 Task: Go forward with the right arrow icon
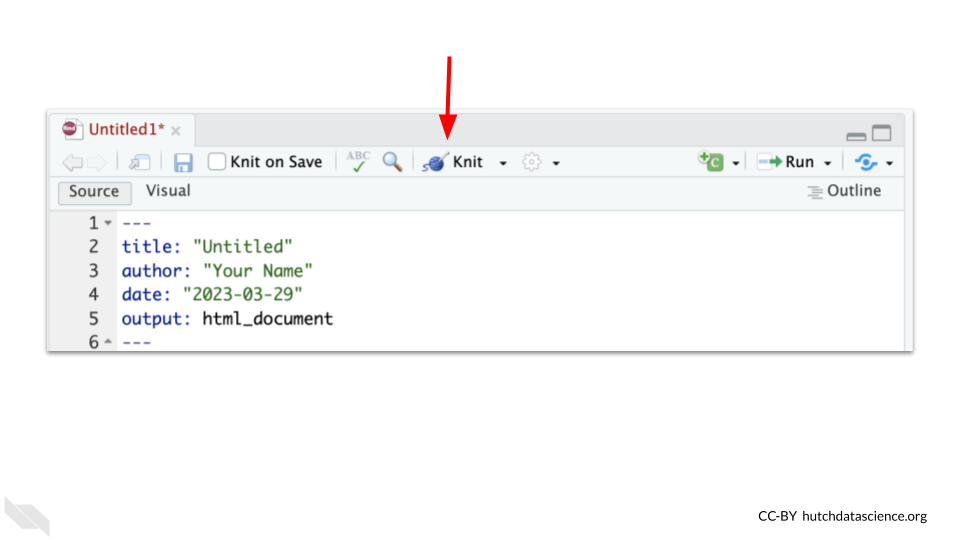tap(97, 162)
